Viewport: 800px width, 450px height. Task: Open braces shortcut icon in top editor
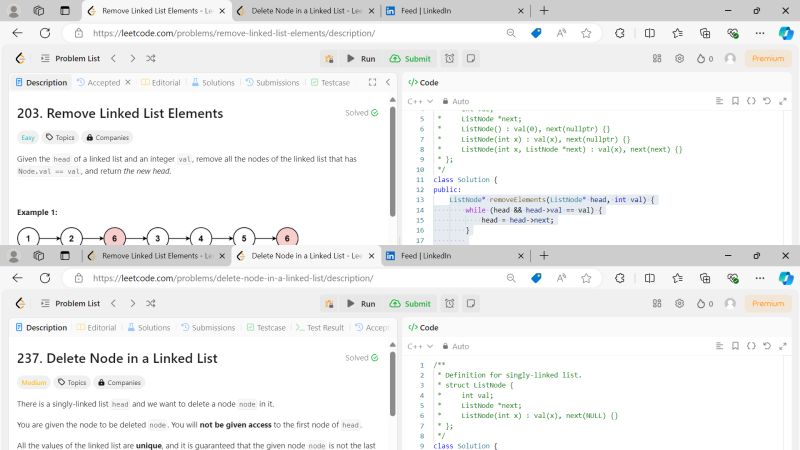[751, 101]
